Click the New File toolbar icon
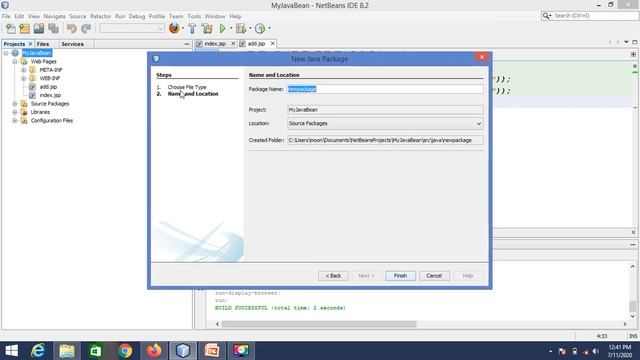 click(x=11, y=28)
